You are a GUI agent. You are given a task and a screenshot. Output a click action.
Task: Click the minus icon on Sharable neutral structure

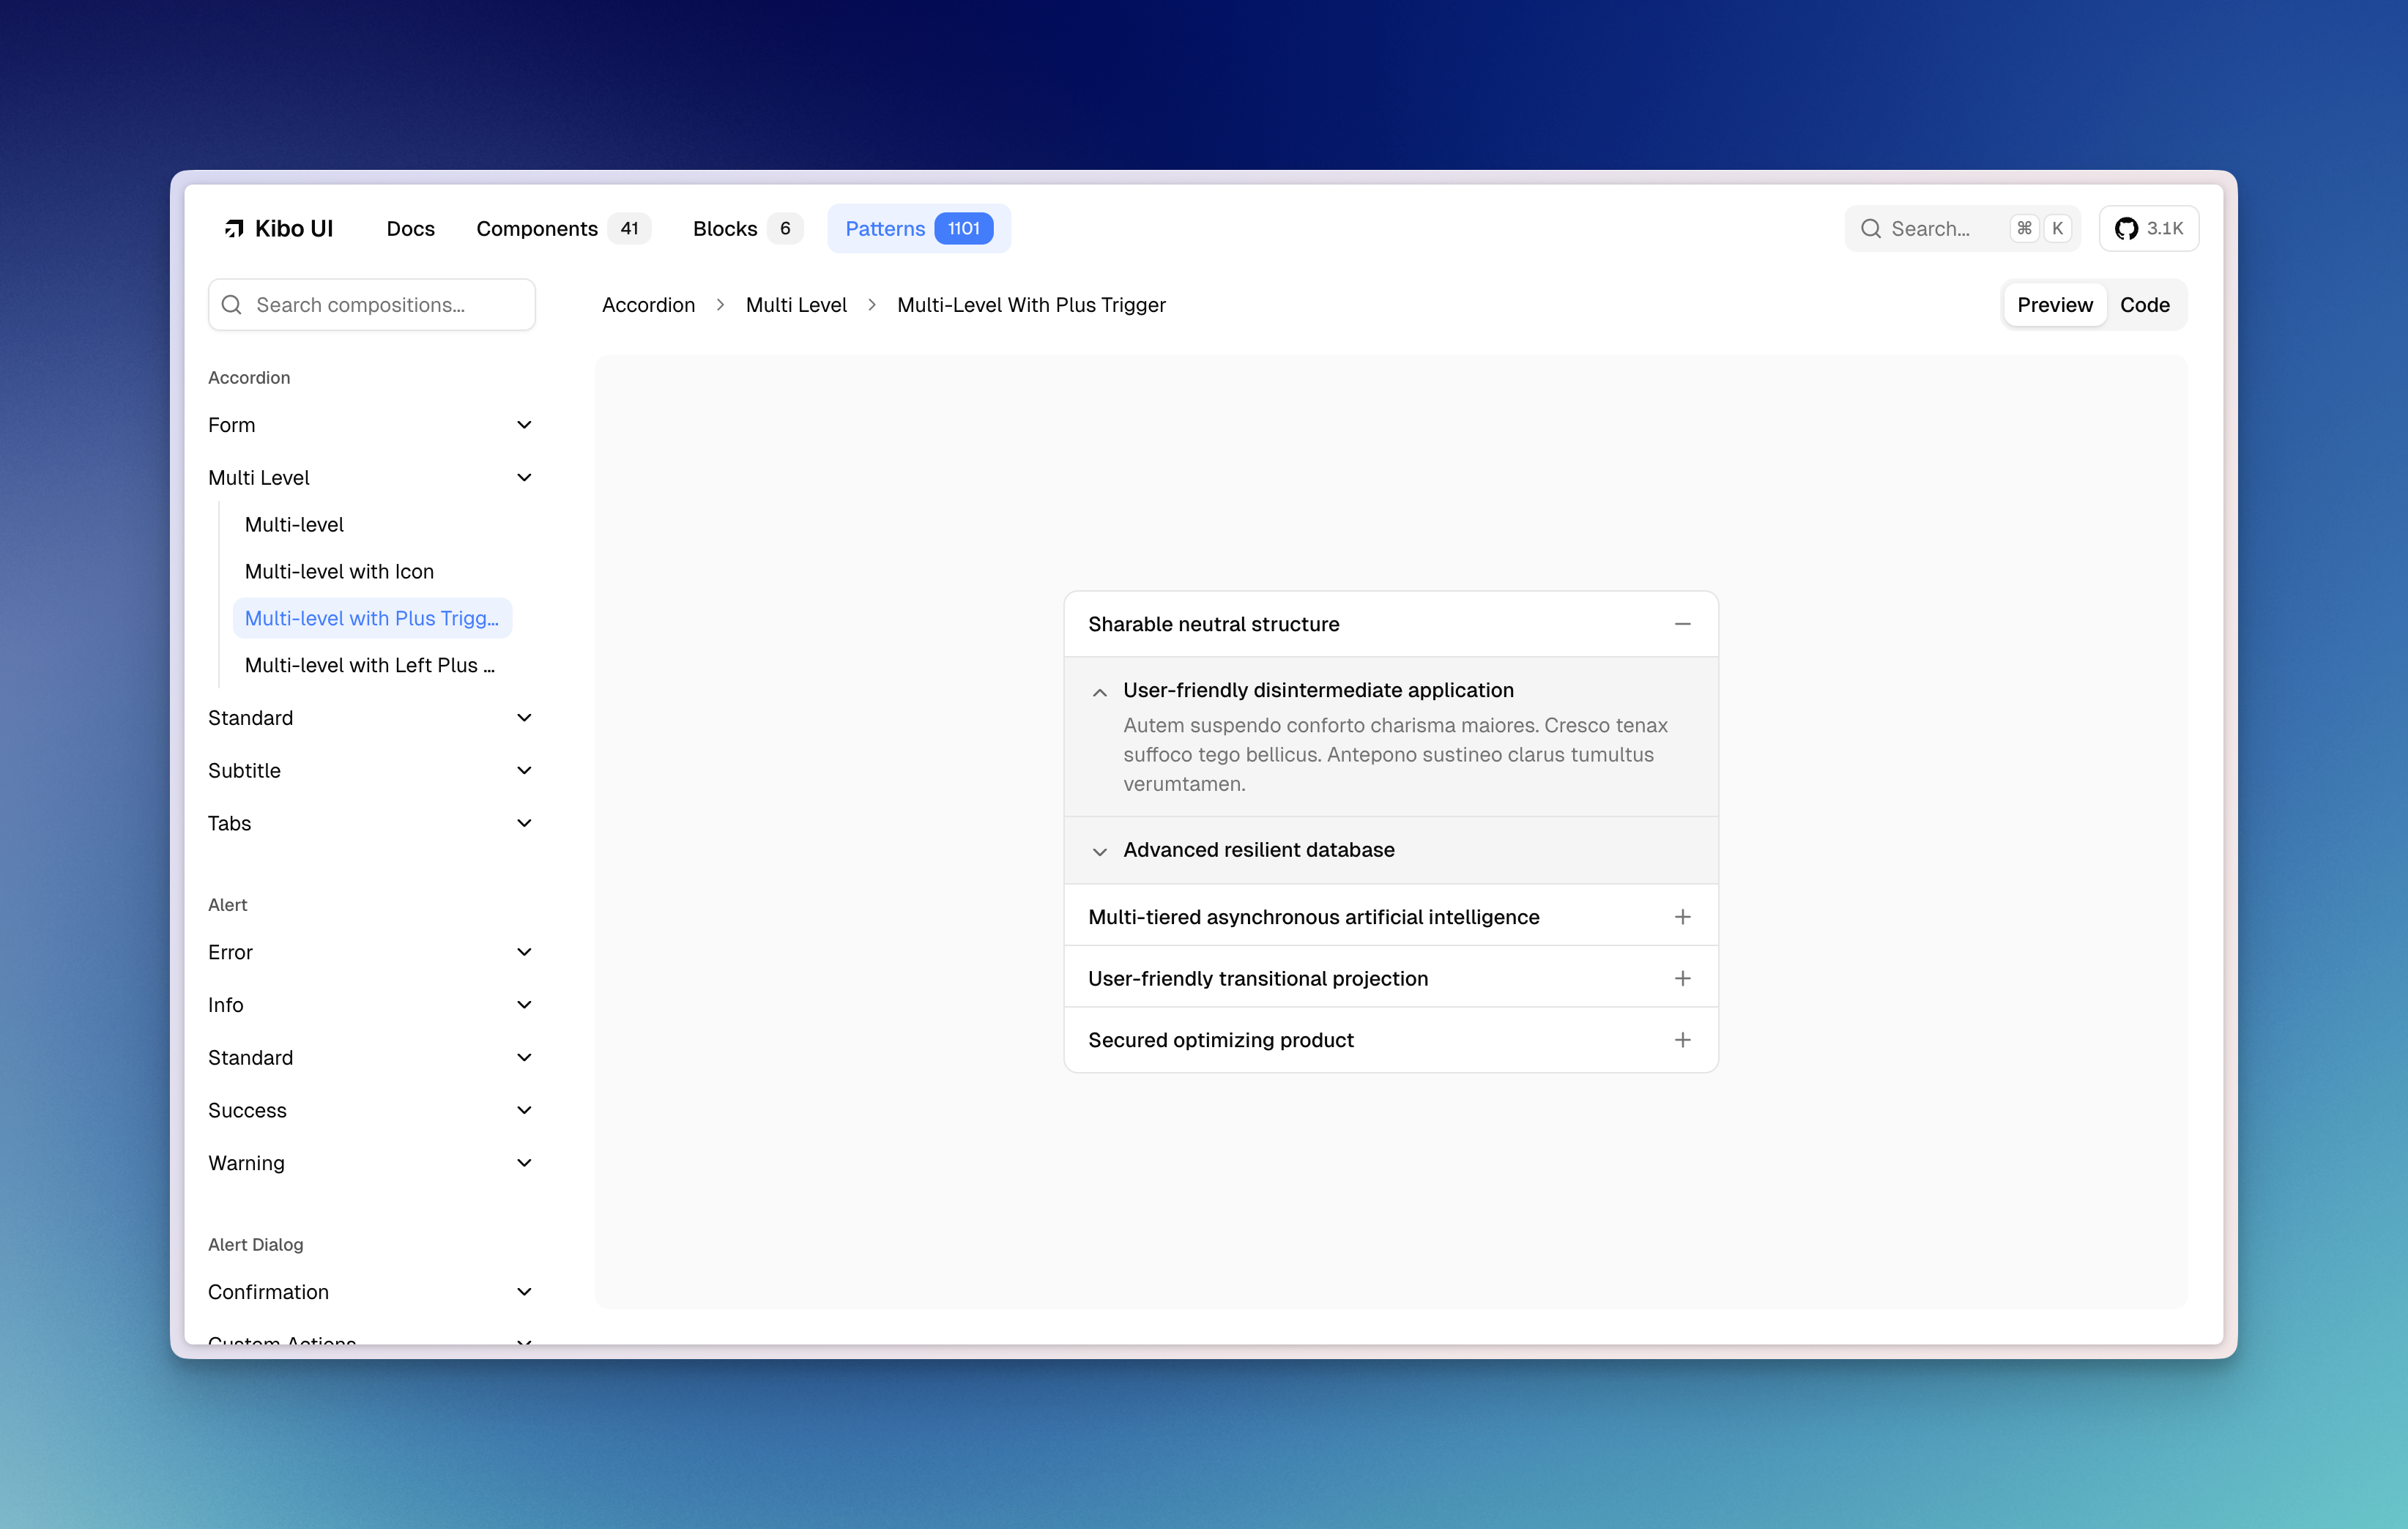coord(1682,624)
